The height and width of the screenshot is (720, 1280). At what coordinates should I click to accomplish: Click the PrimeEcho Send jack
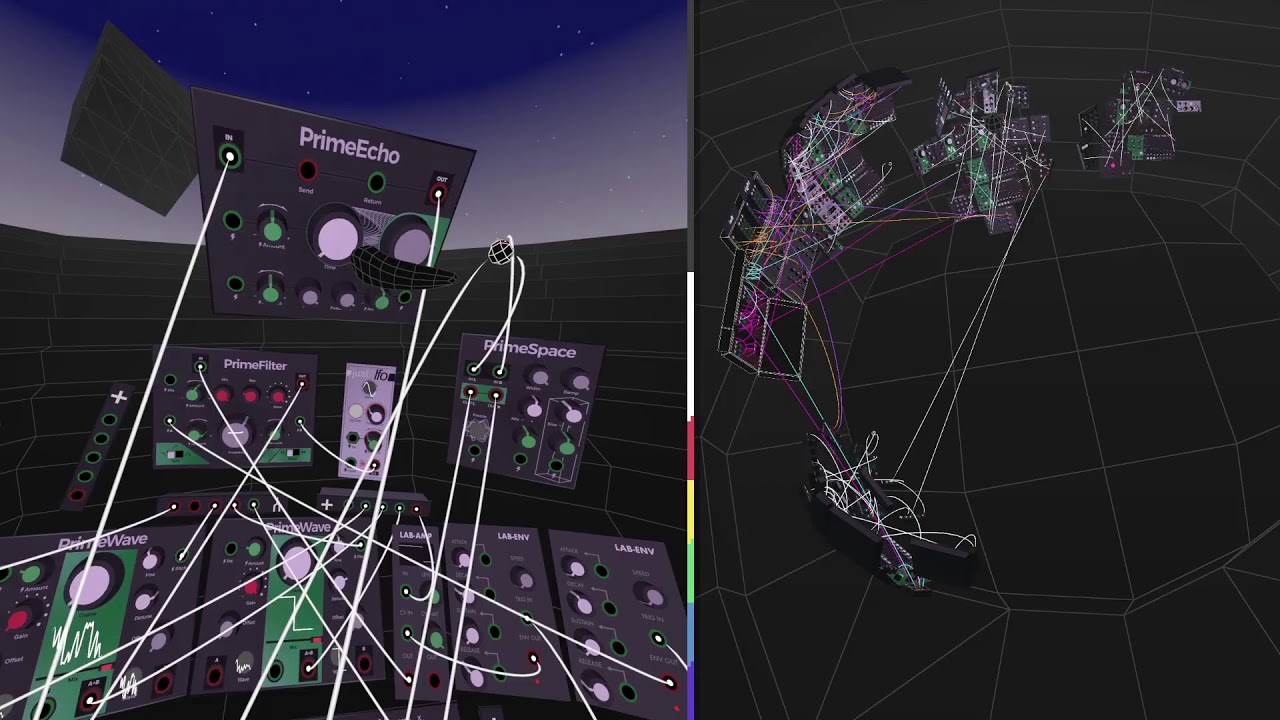308,170
